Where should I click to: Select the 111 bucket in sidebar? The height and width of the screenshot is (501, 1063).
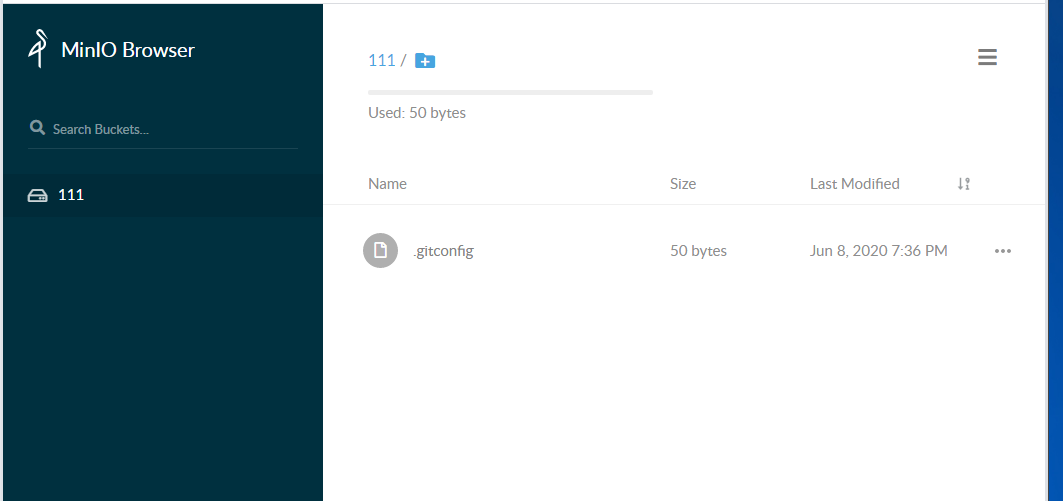click(x=71, y=195)
